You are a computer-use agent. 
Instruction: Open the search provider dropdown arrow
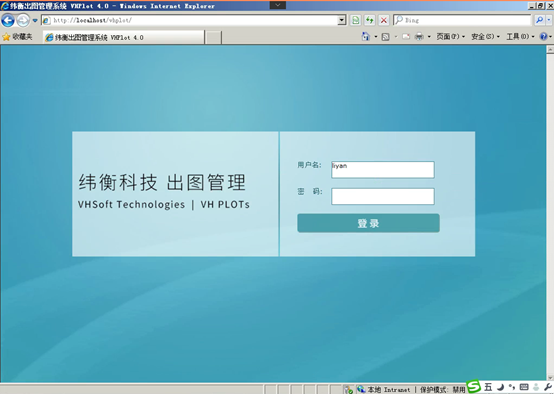pyautogui.click(x=549, y=20)
